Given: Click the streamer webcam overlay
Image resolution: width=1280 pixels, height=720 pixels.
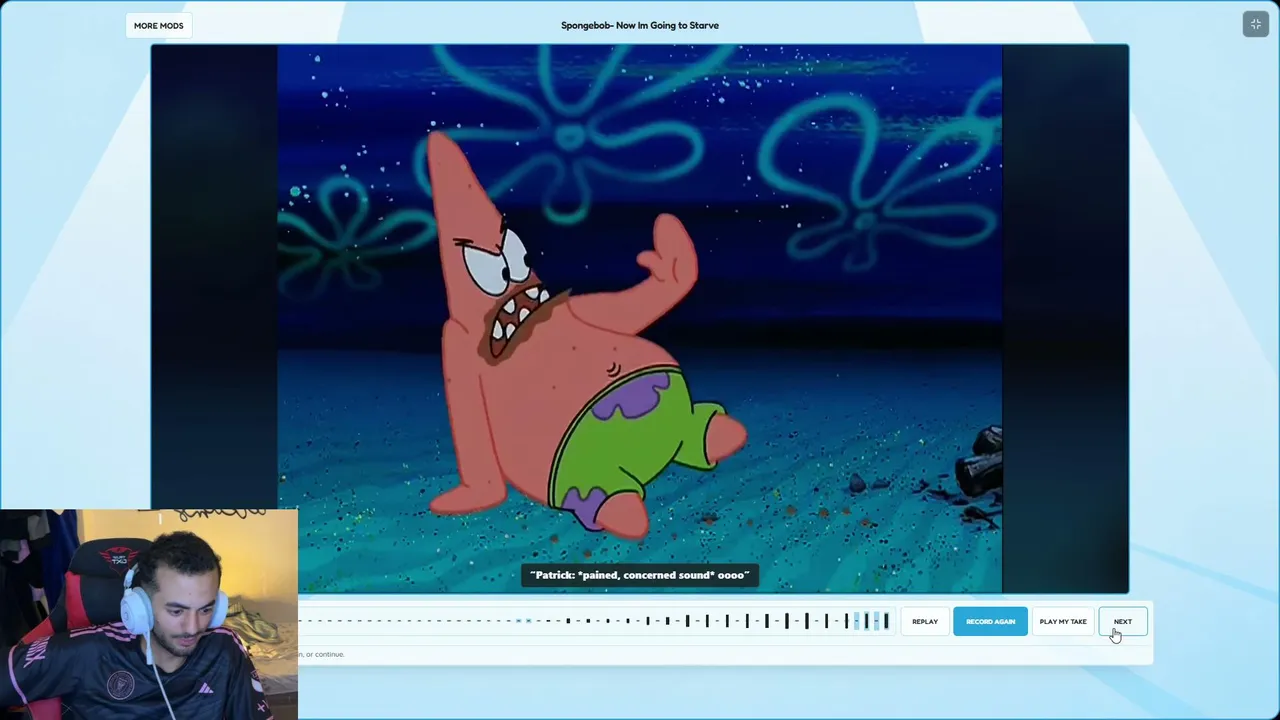Looking at the screenshot, I should [149, 614].
